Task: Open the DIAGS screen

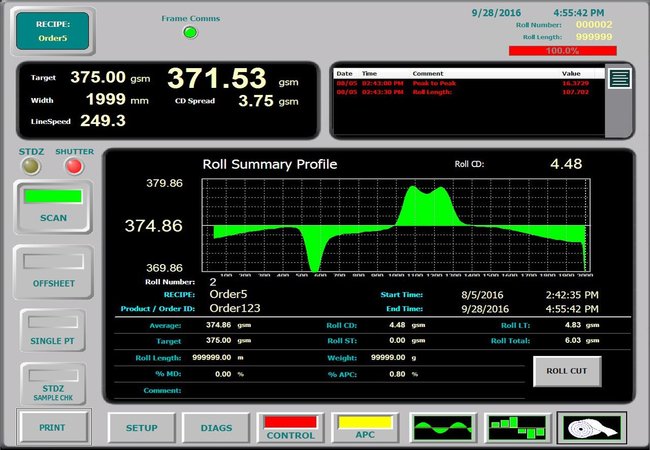Action: (216, 428)
